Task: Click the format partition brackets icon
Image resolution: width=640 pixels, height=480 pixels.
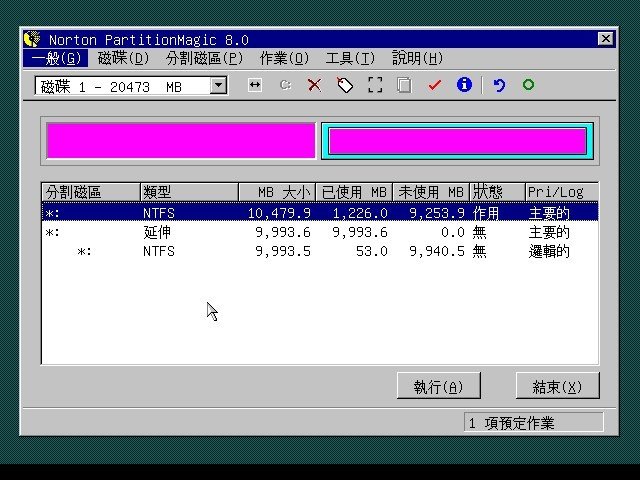Action: tap(375, 85)
